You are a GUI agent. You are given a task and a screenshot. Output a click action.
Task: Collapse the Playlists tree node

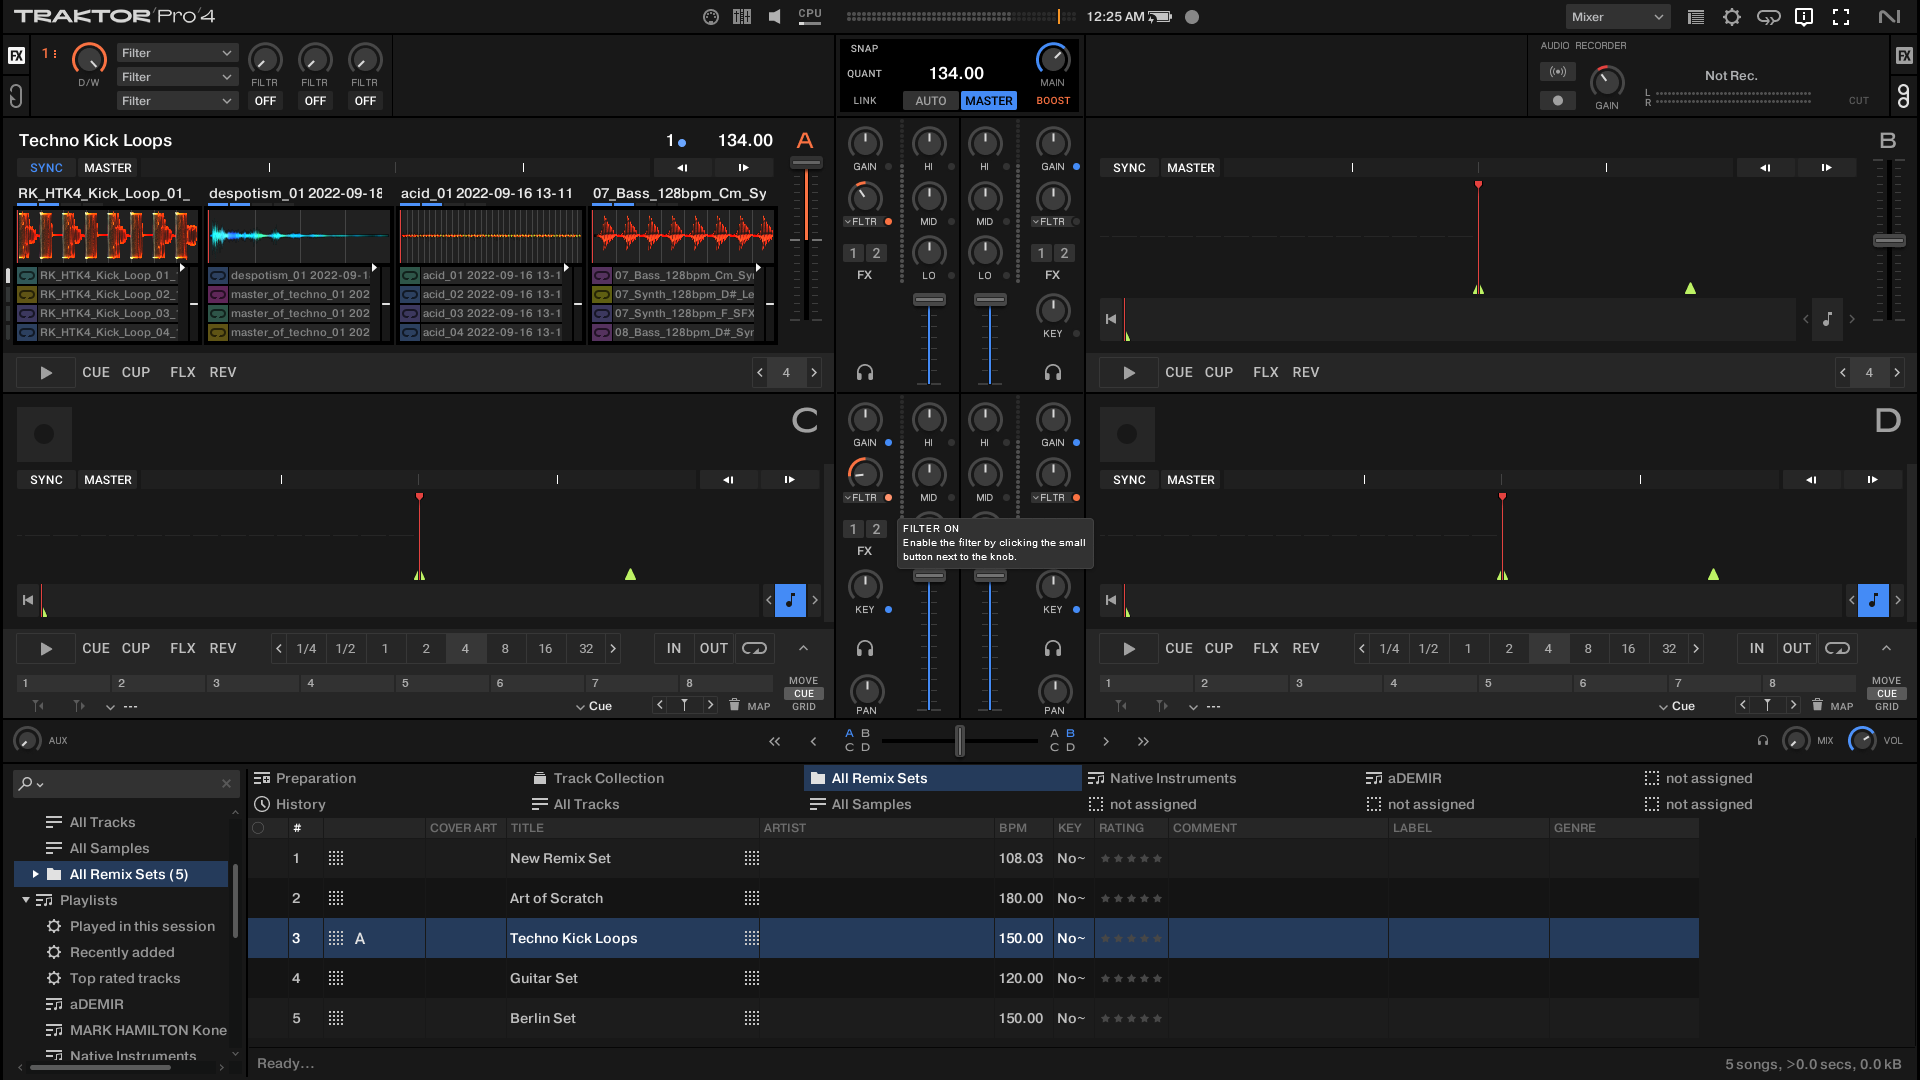[x=26, y=900]
